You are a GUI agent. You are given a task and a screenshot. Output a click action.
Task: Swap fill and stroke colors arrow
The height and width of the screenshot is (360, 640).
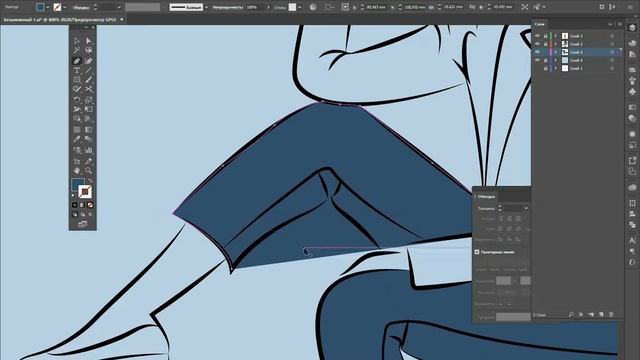(x=90, y=180)
